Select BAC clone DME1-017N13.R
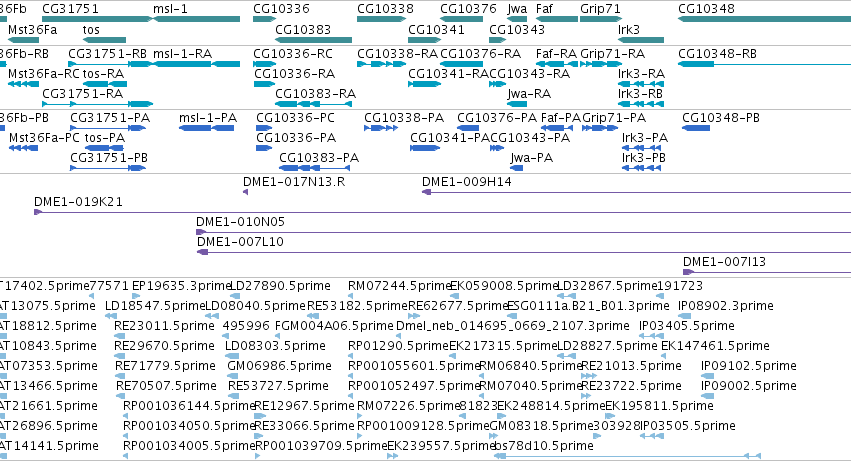Screen dimensions: 851x461 tap(294, 182)
